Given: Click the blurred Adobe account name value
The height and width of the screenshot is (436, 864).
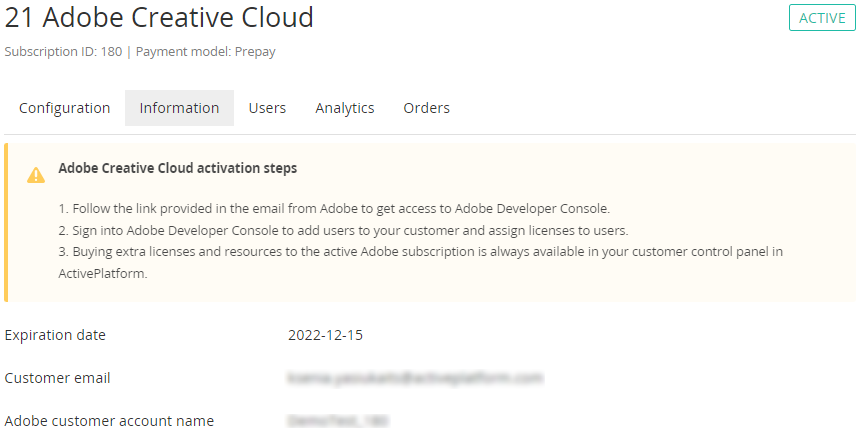Looking at the screenshot, I should click(337, 421).
